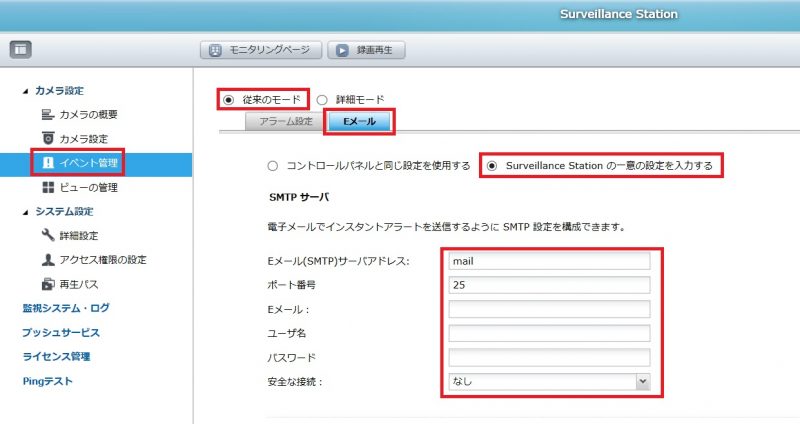Click the システム設定 section heading
Image resolution: width=800 pixels, height=424 pixels.
64,212
